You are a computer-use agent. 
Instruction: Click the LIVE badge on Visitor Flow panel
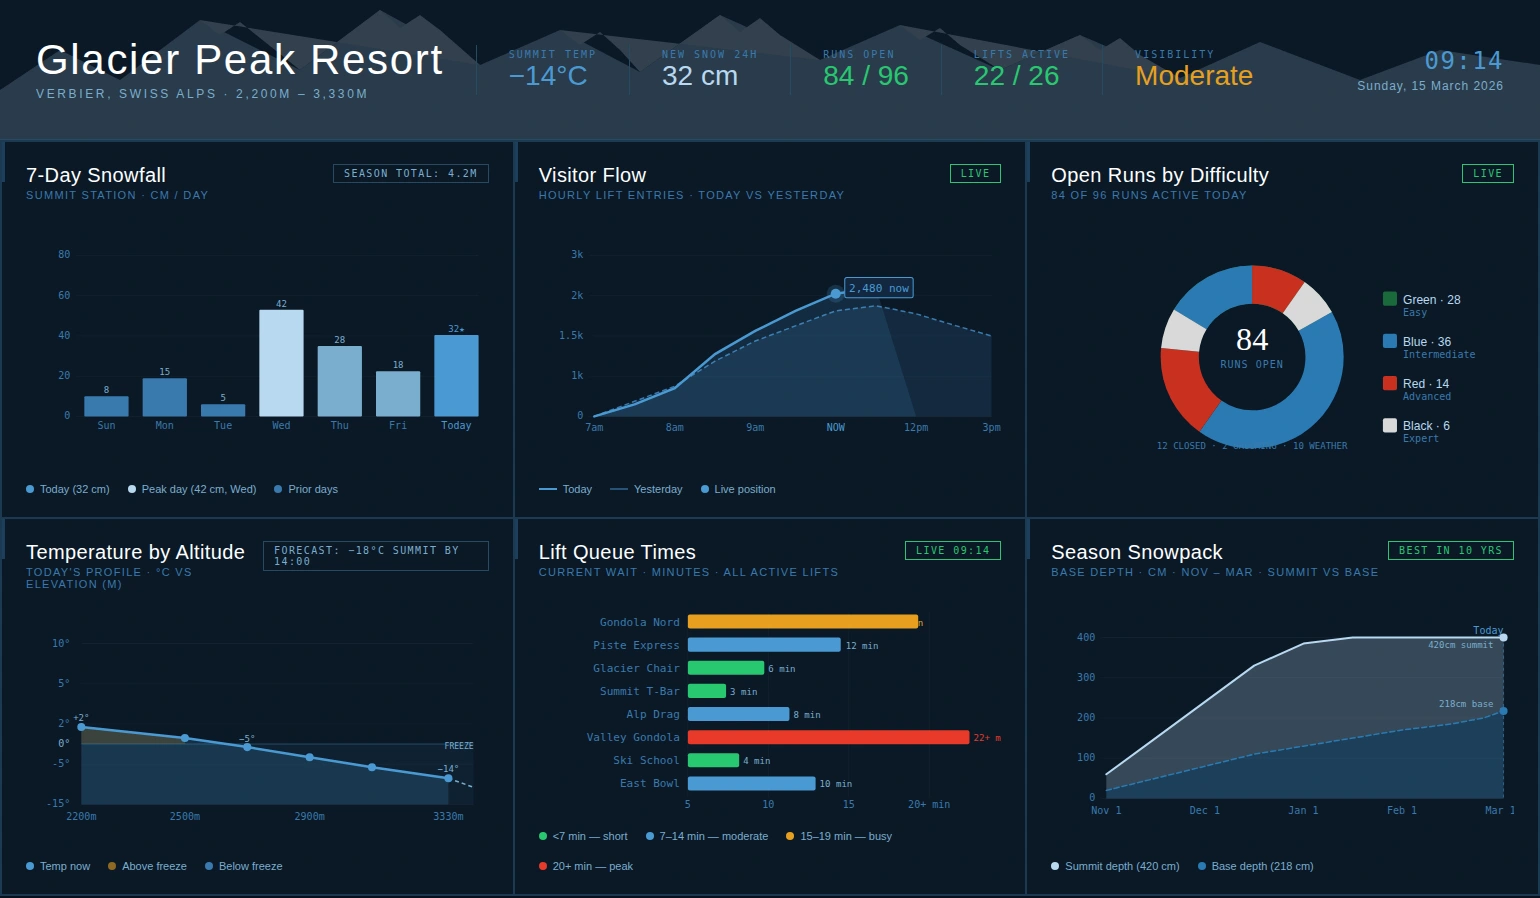[975, 172]
